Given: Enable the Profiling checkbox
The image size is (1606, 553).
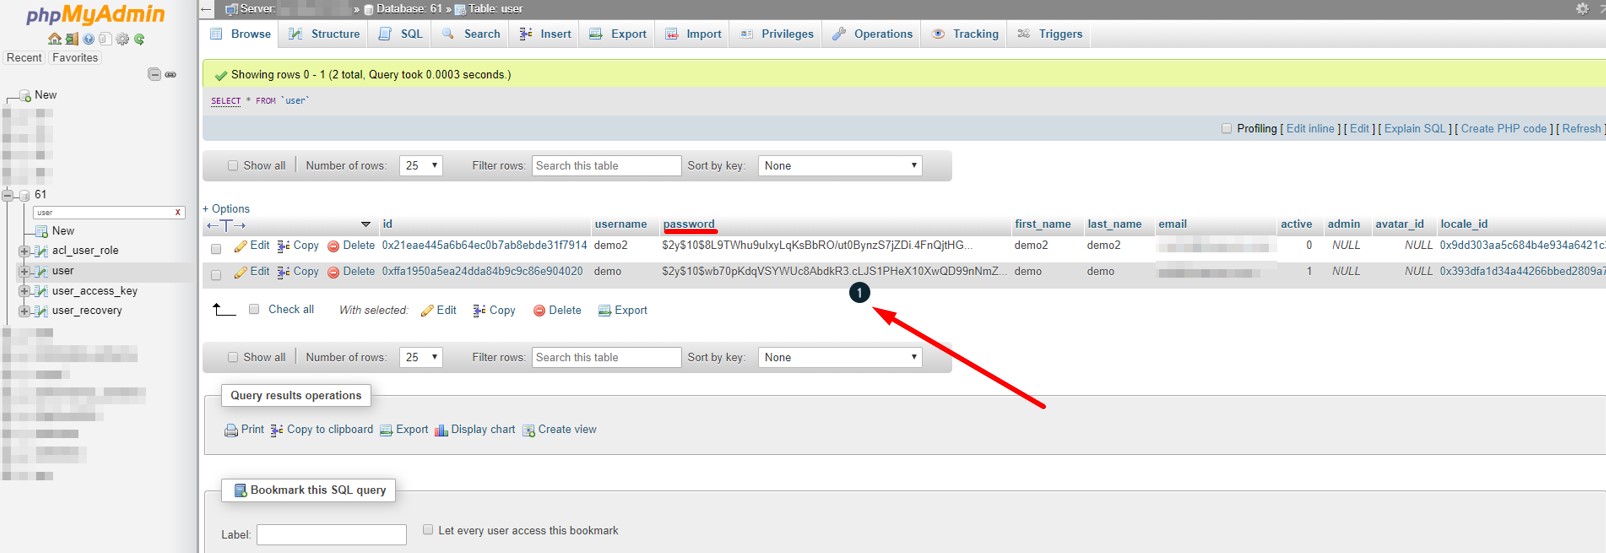Looking at the screenshot, I should tap(1227, 129).
